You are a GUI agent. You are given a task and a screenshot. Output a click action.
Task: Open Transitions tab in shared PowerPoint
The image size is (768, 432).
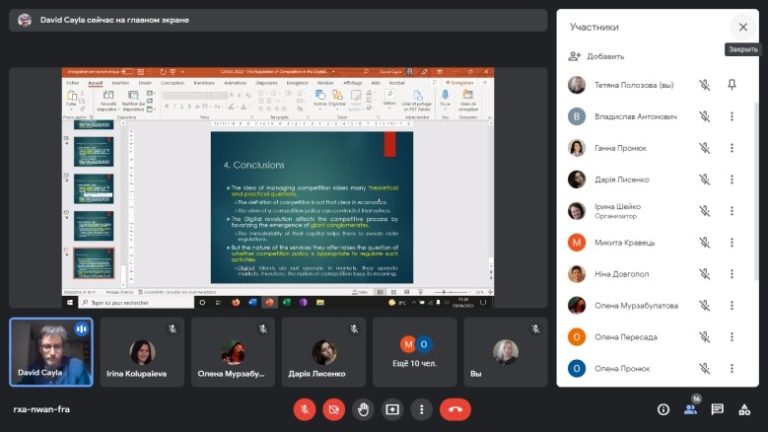coord(204,83)
